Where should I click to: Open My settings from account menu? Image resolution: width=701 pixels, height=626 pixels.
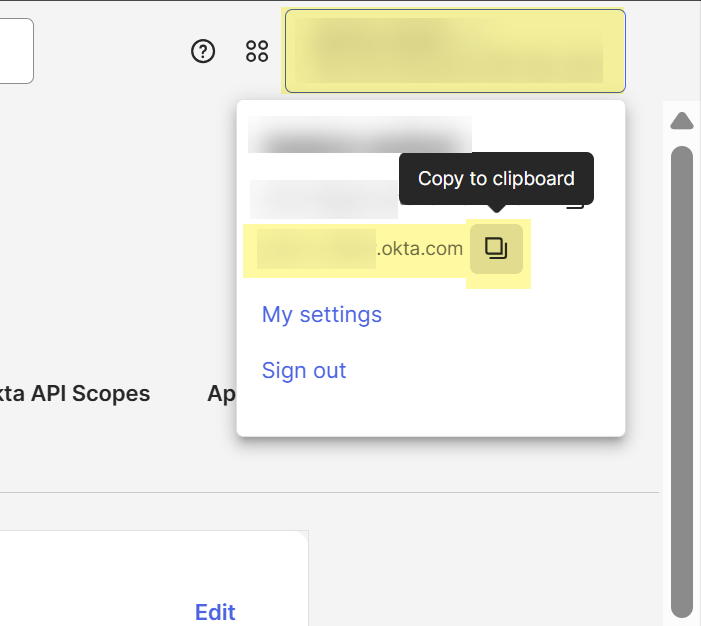pos(321,314)
